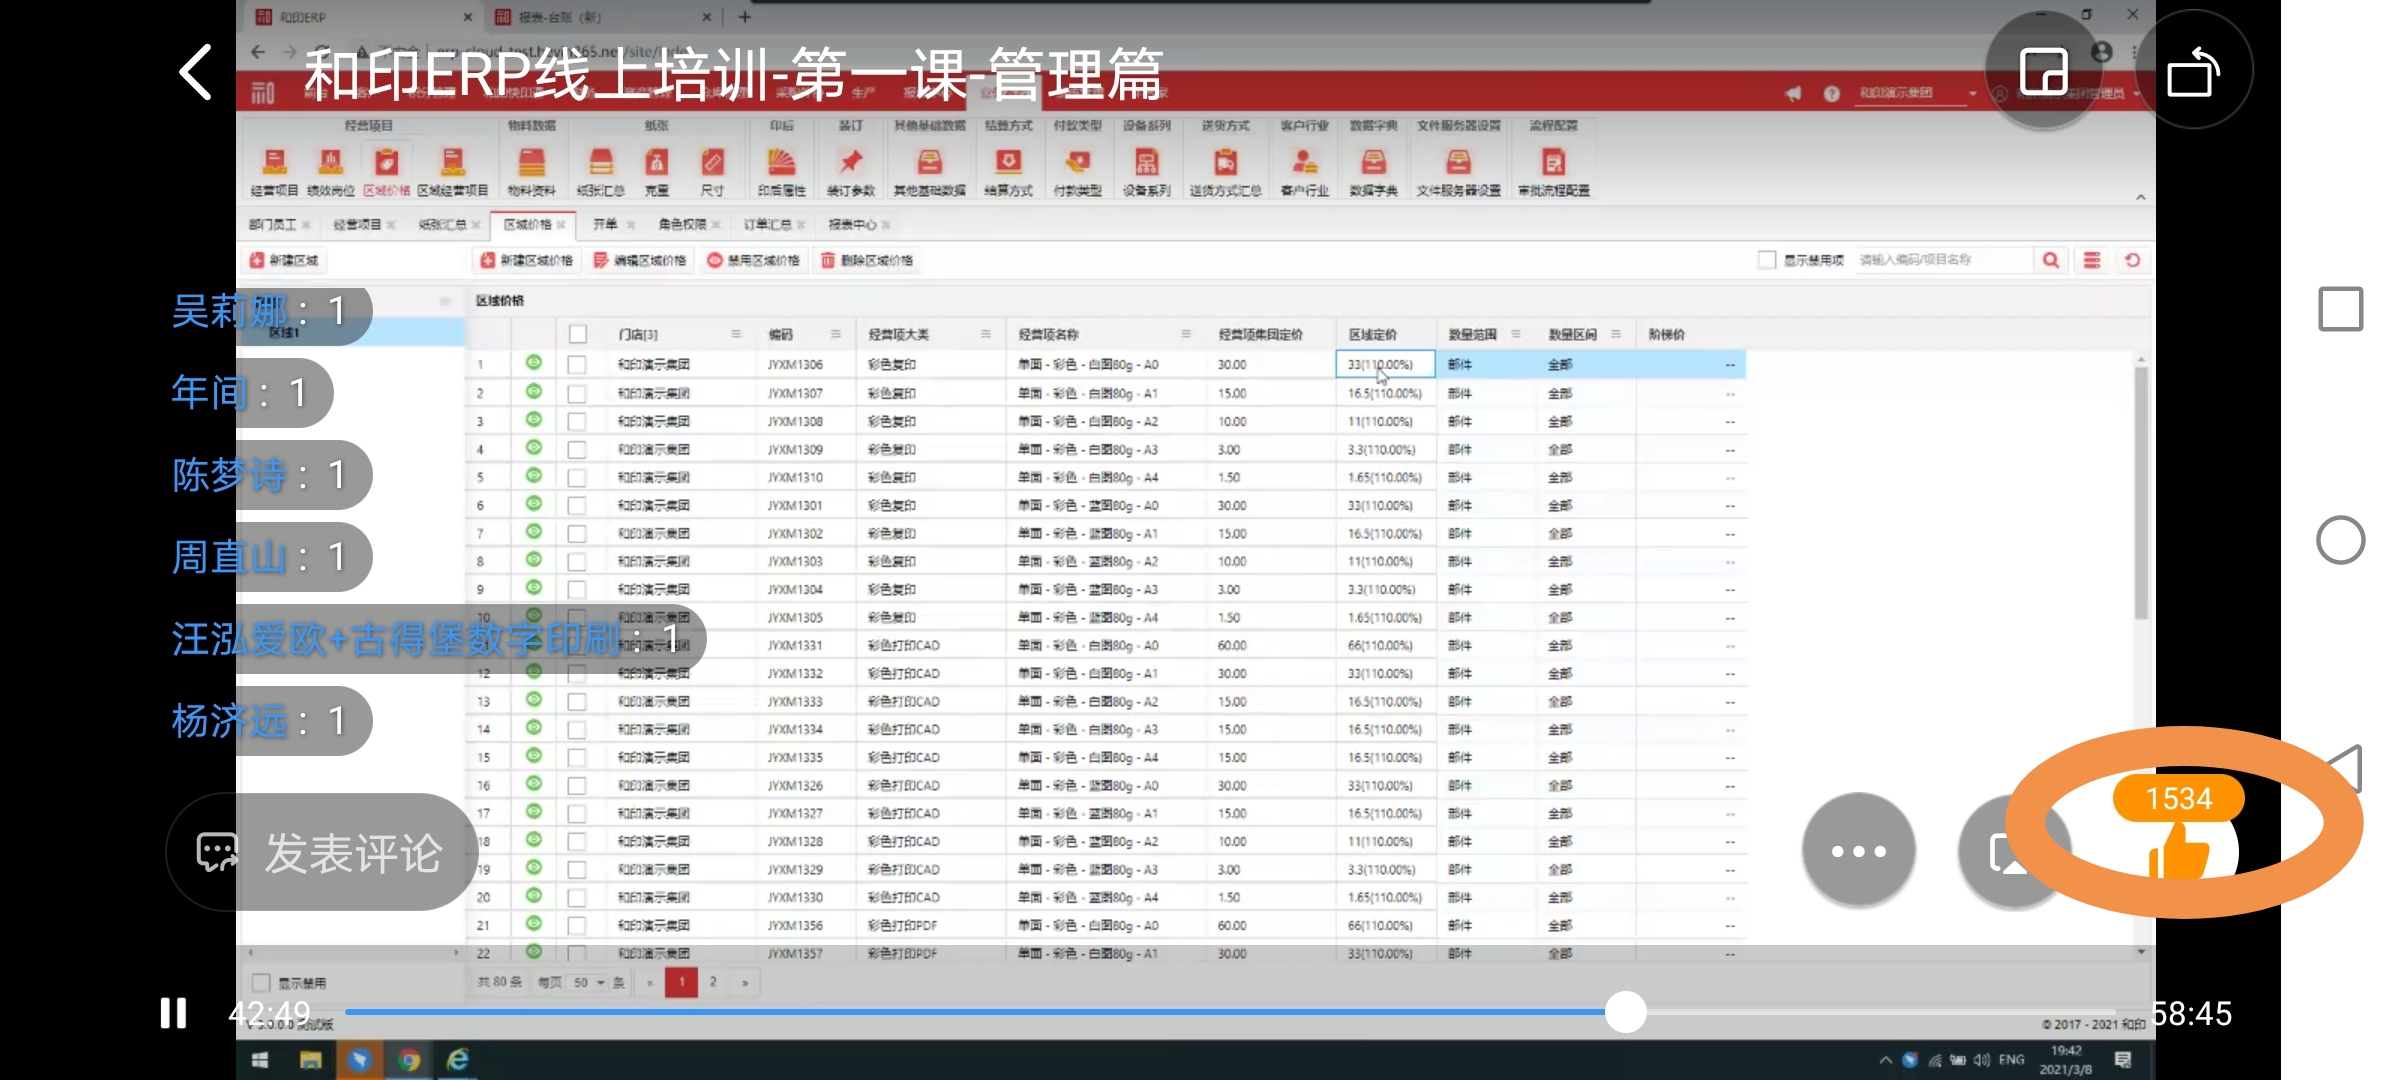Open the three-dots more options button

(x=1859, y=851)
